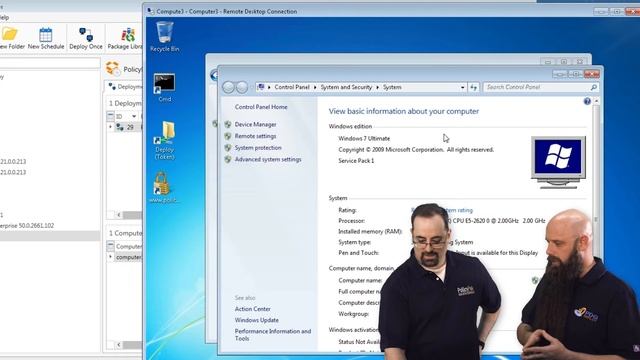Click Remote Desktop Connection title bar icon

tap(151, 11)
